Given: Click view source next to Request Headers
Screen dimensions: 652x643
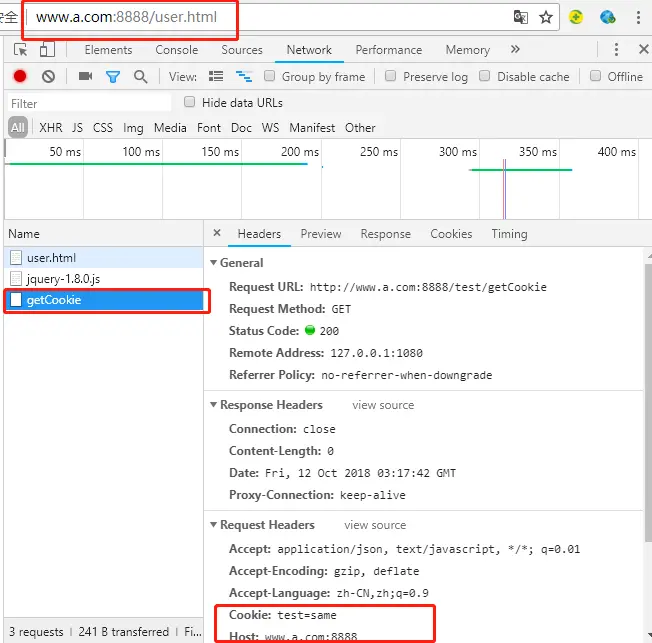Looking at the screenshot, I should [375, 525].
